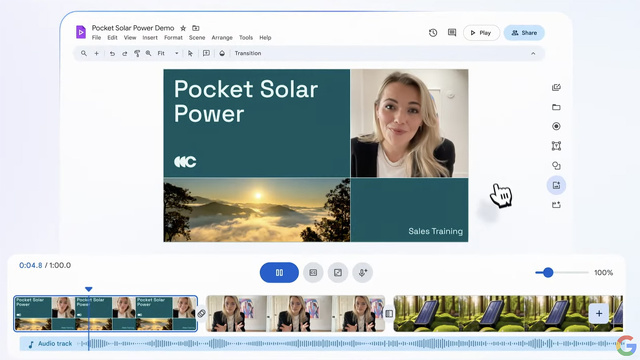Open the Edit menu
Viewport: 640px width, 360px height.
[112, 38]
